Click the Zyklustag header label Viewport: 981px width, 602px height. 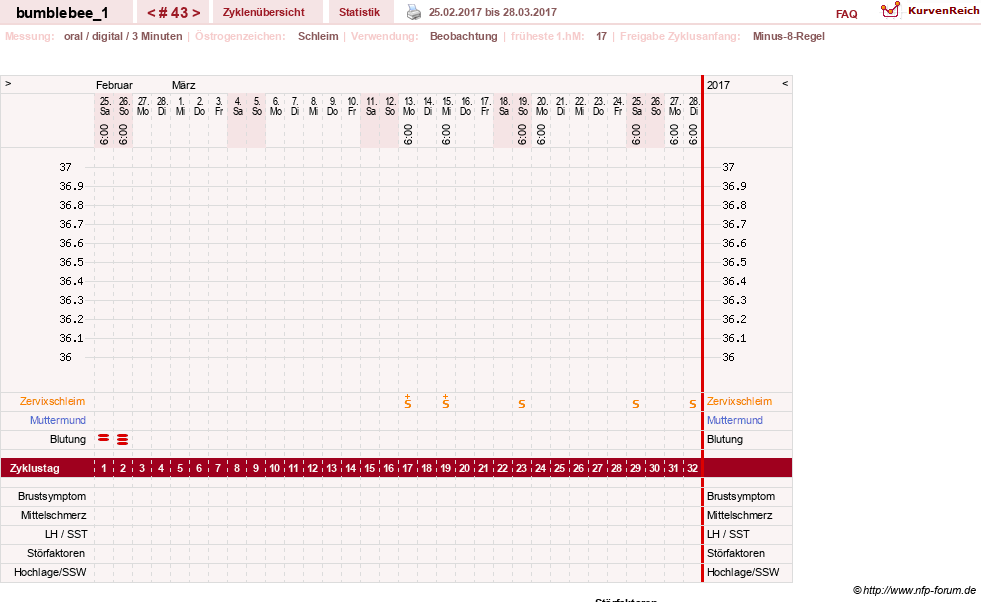pyautogui.click(x=34, y=468)
